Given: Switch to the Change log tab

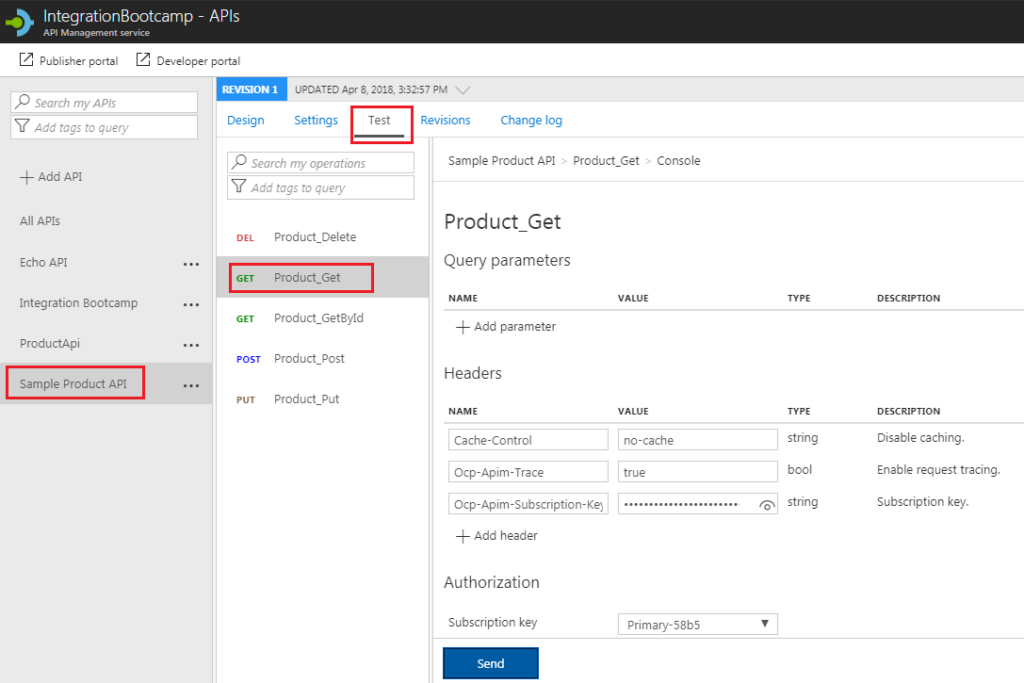Looking at the screenshot, I should 531,120.
